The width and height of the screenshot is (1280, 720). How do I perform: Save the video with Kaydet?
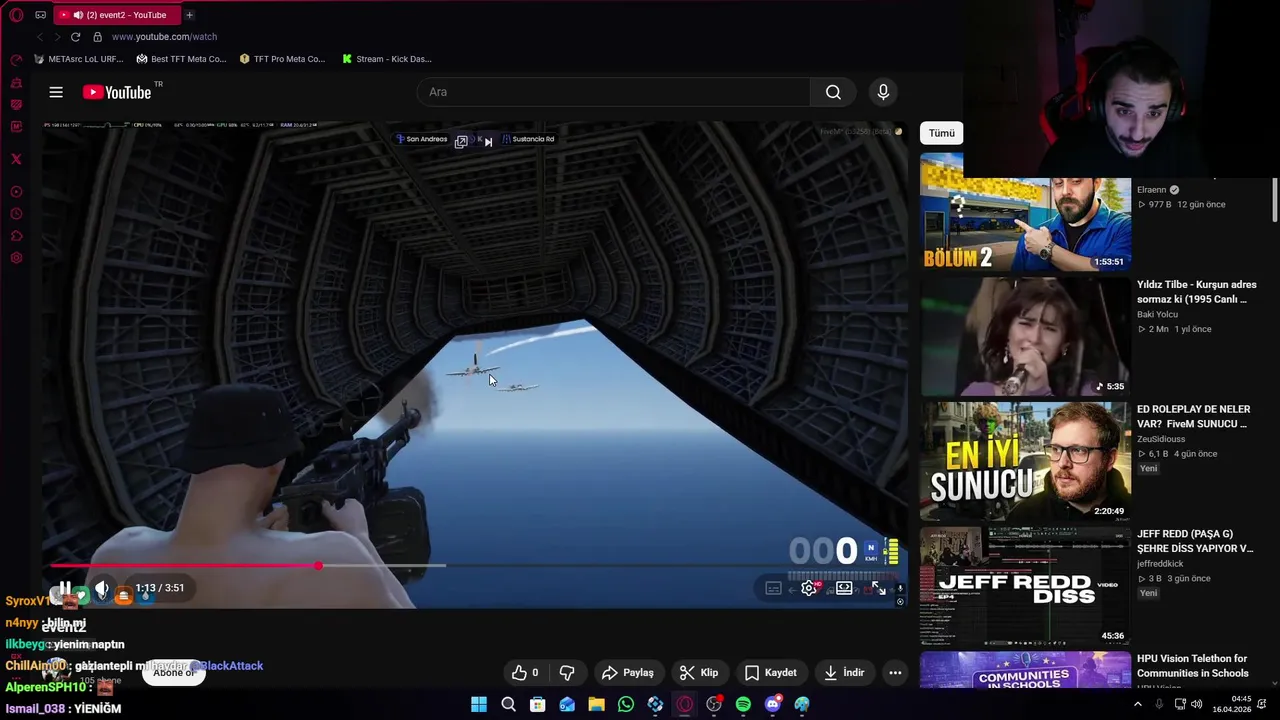(771, 673)
